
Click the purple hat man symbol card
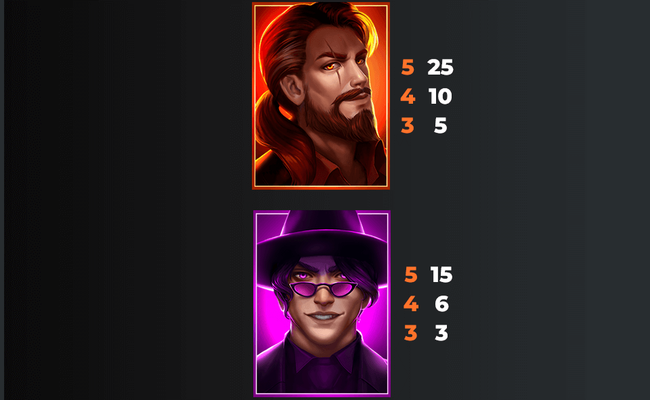click(x=322, y=303)
